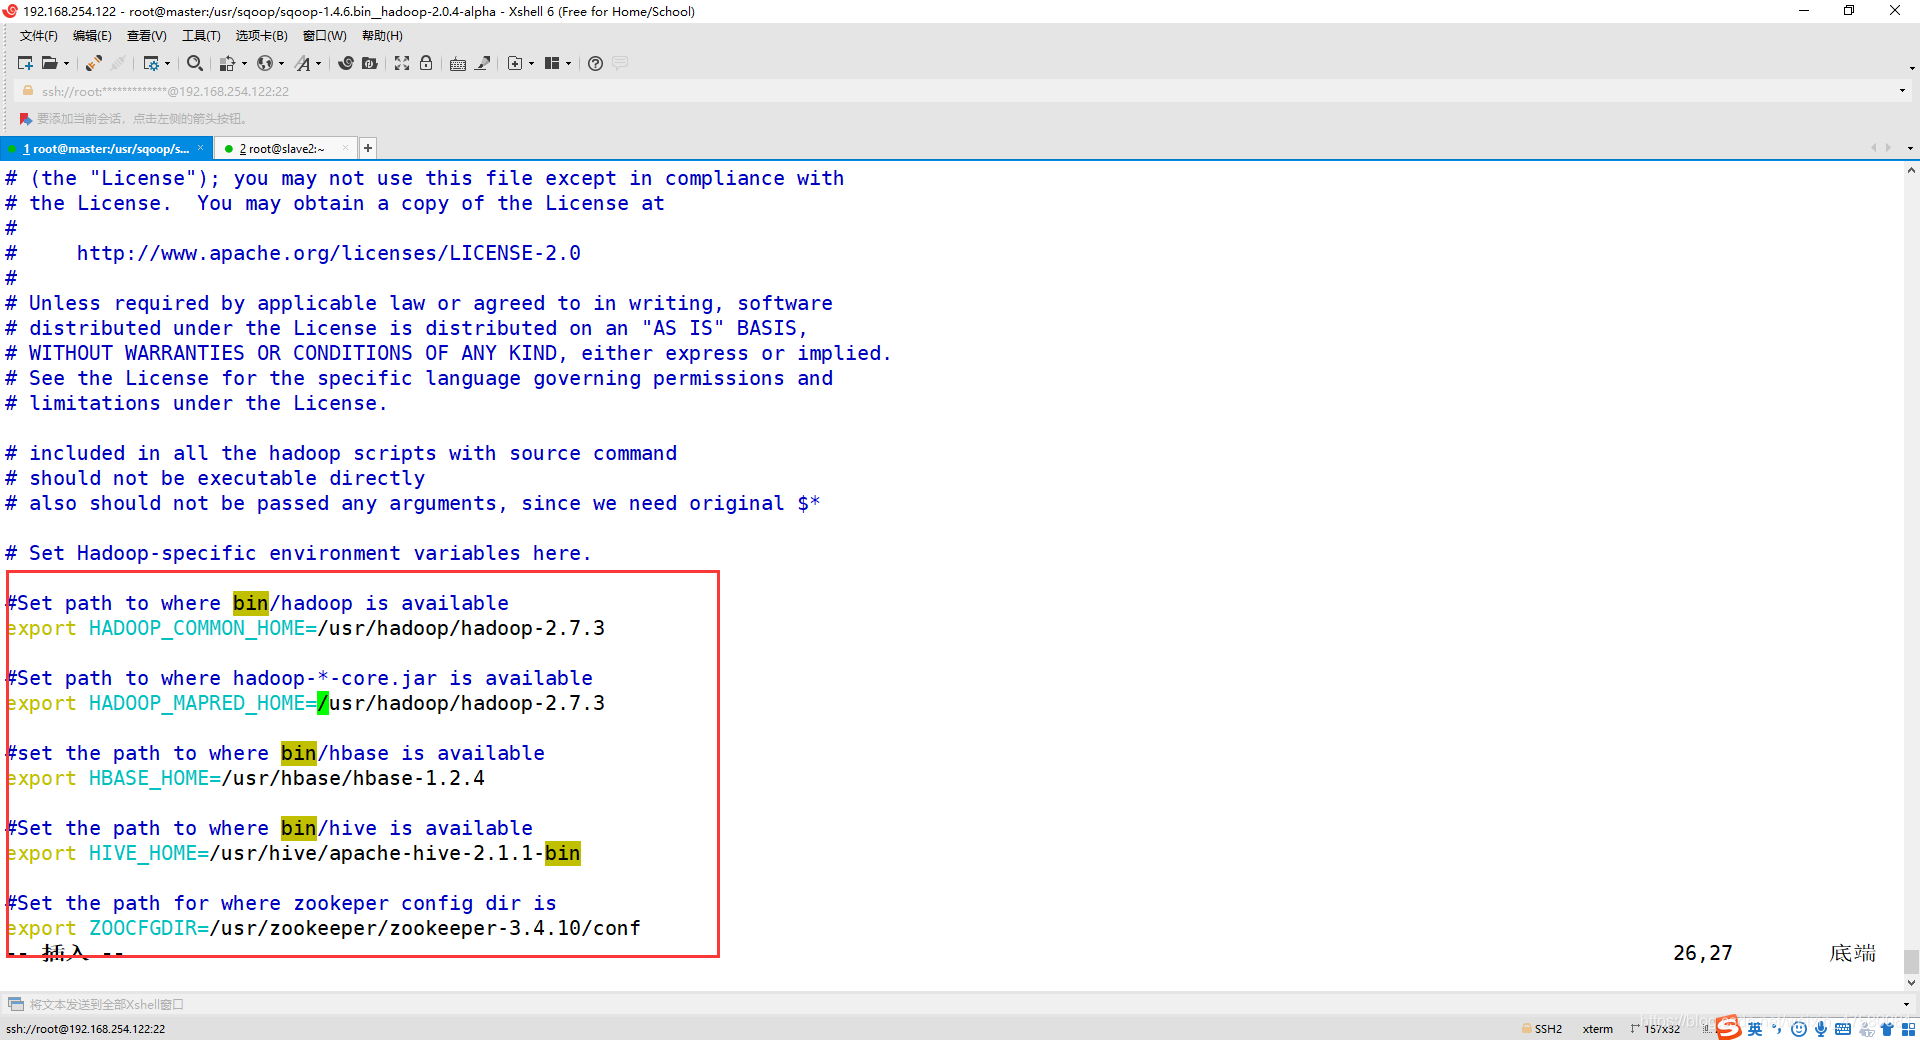The width and height of the screenshot is (1920, 1040).
Task: Expand the Open Session dropdown arrow
Action: [x=67, y=63]
